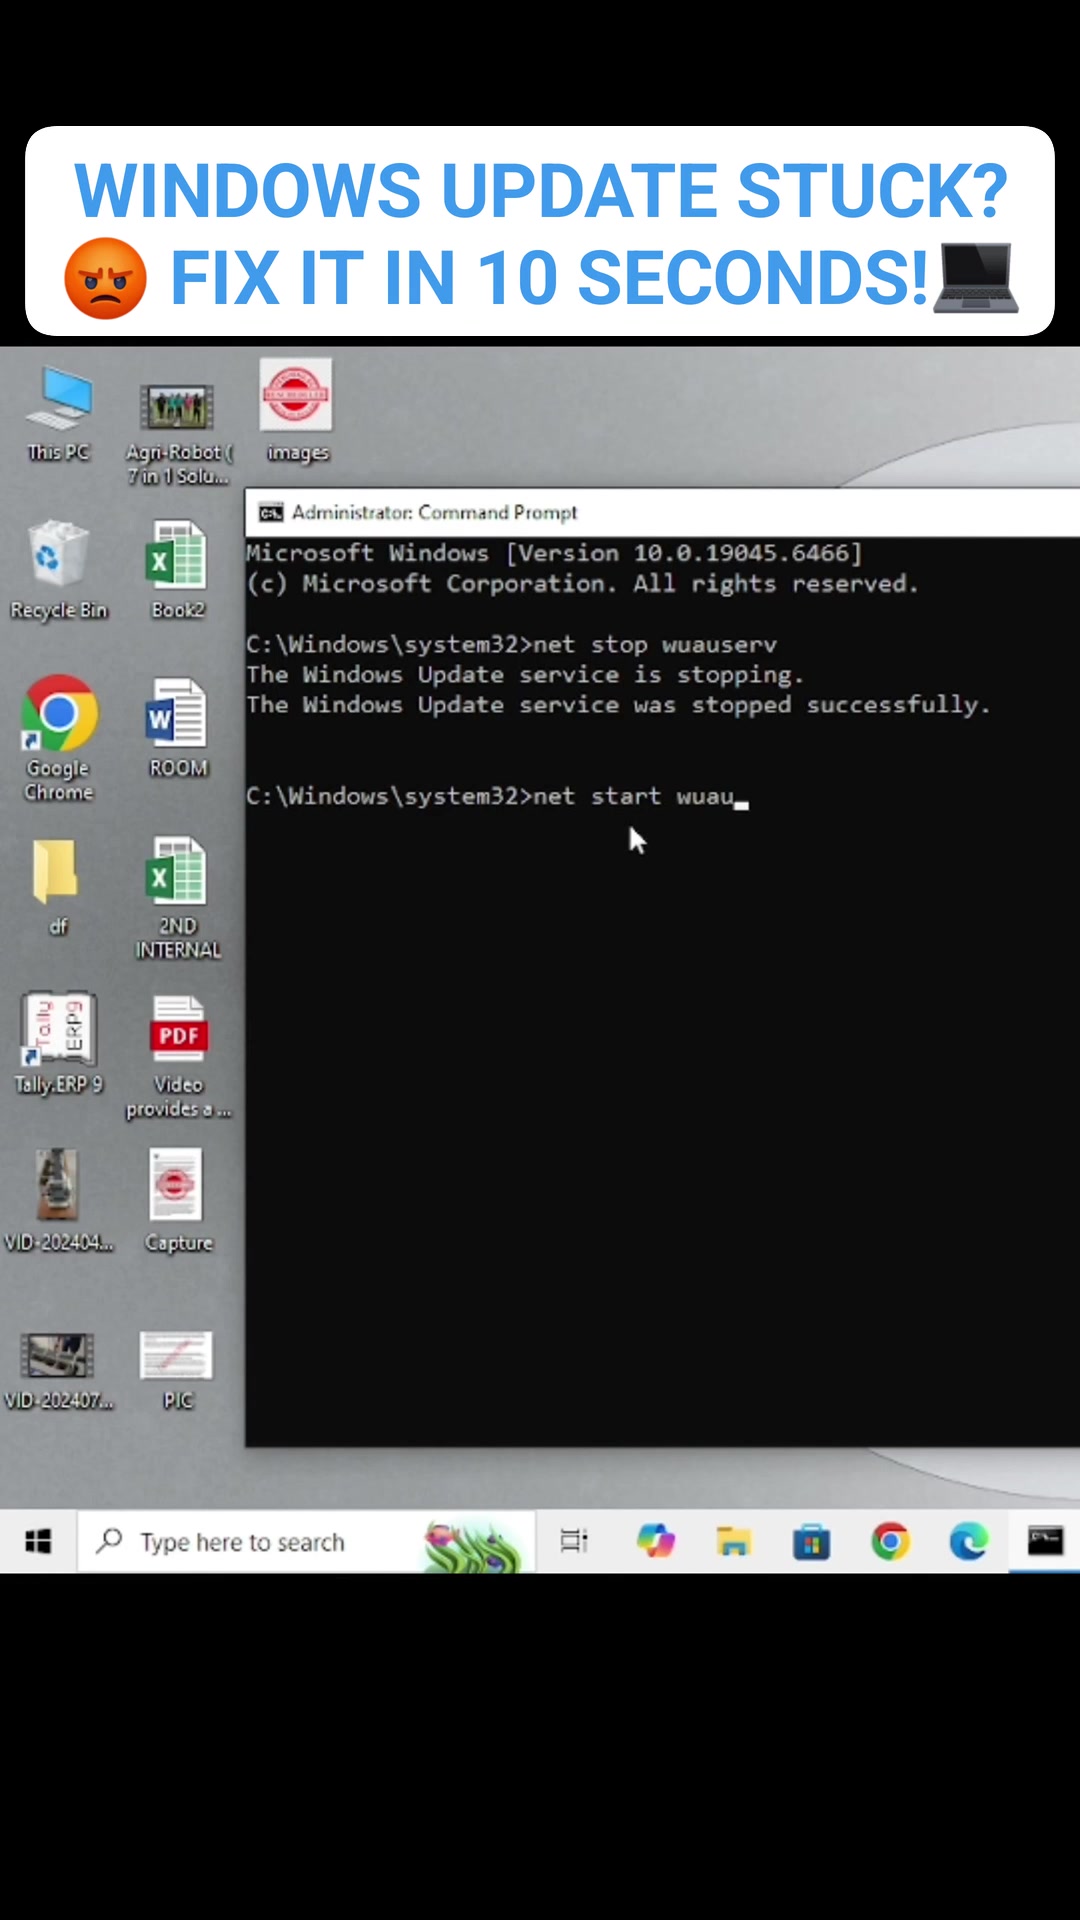The width and height of the screenshot is (1080, 1920).
Task: Open VID-202404 video file
Action: pyautogui.click(x=58, y=1200)
